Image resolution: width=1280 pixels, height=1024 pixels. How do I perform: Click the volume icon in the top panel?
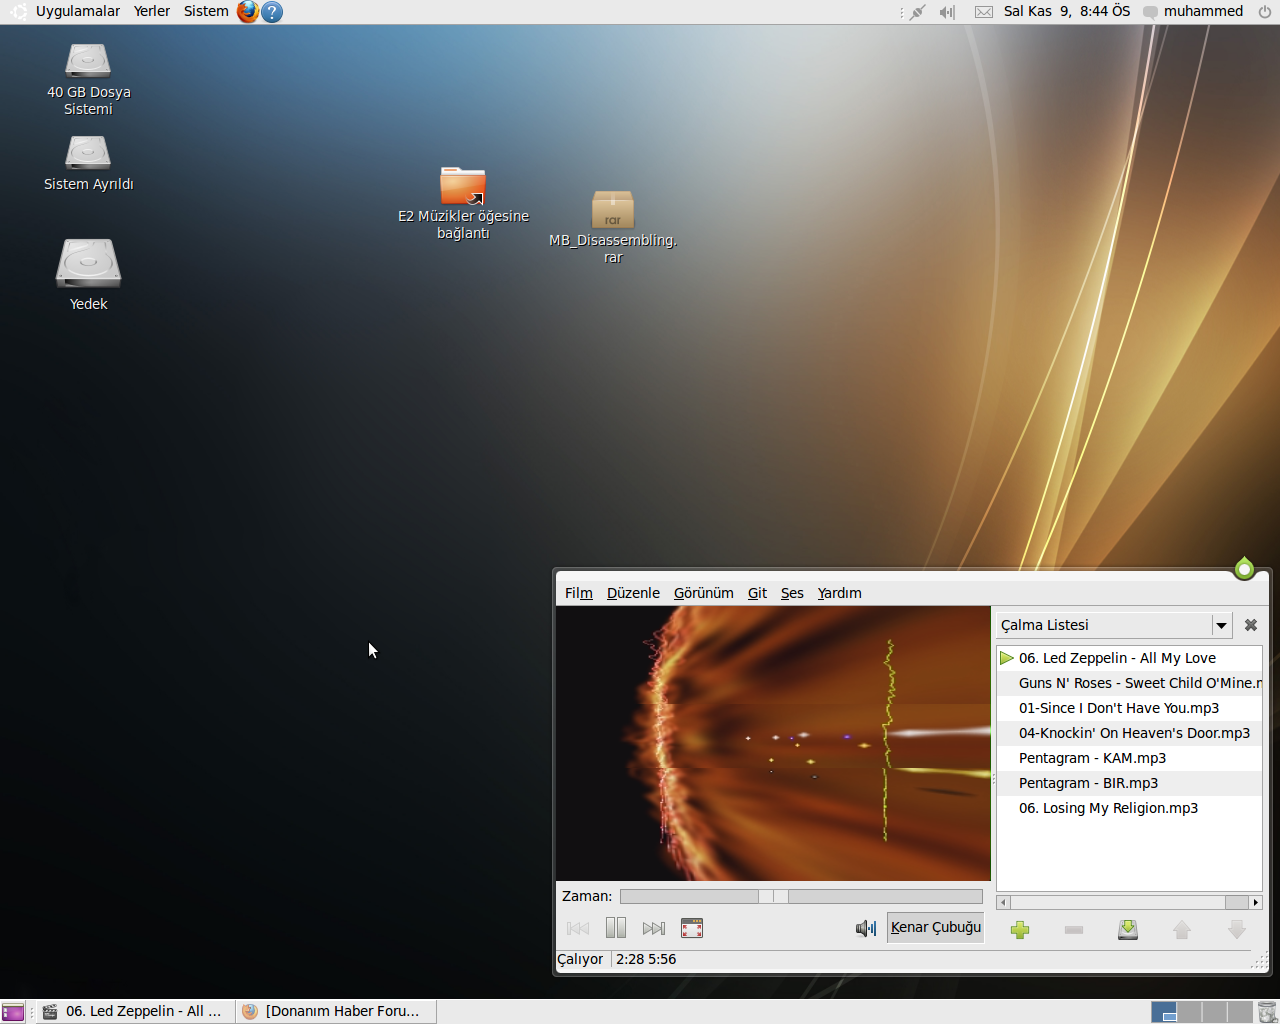pyautogui.click(x=947, y=12)
